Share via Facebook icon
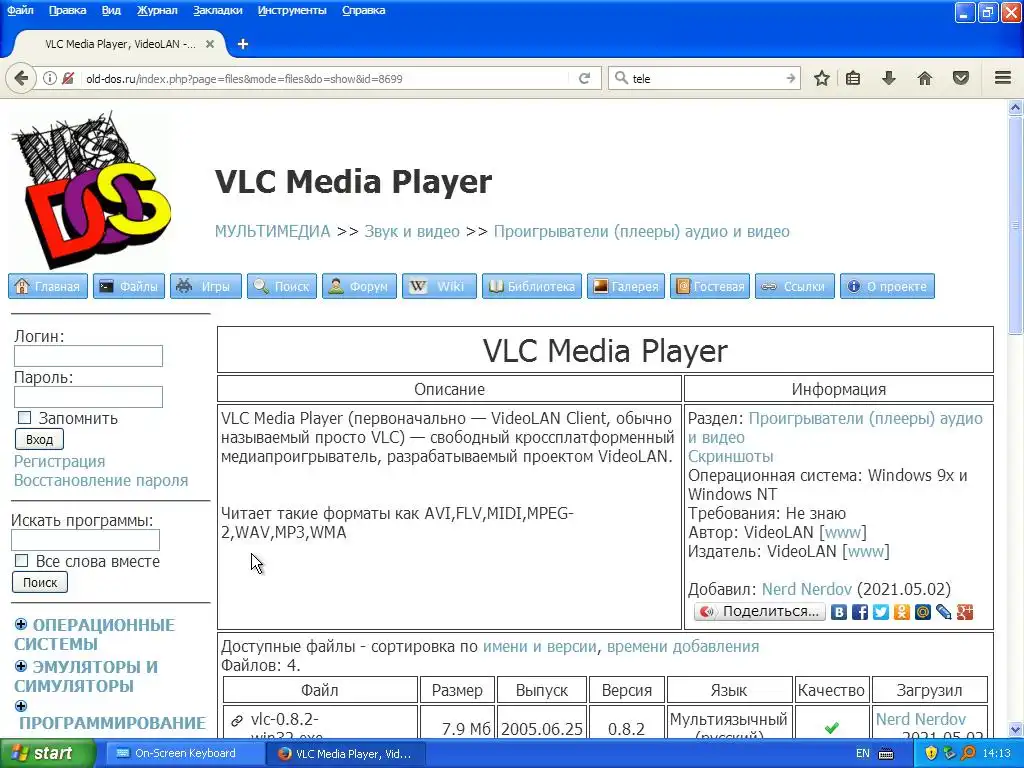1024x768 pixels. (860, 612)
